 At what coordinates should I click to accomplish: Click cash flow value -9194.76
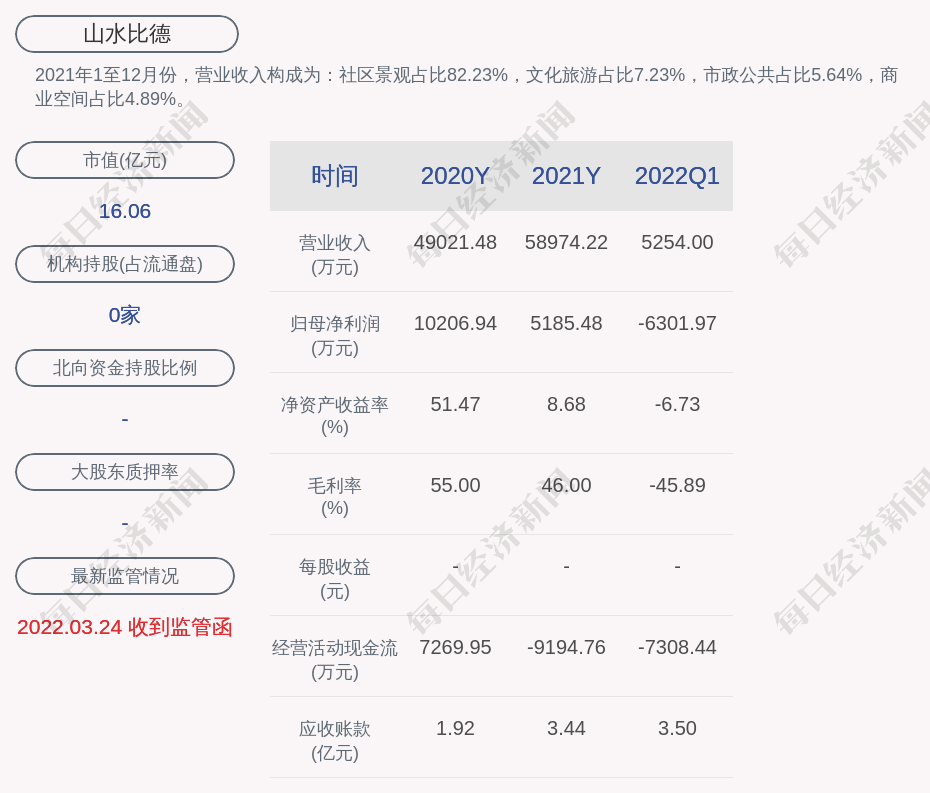[x=566, y=647]
